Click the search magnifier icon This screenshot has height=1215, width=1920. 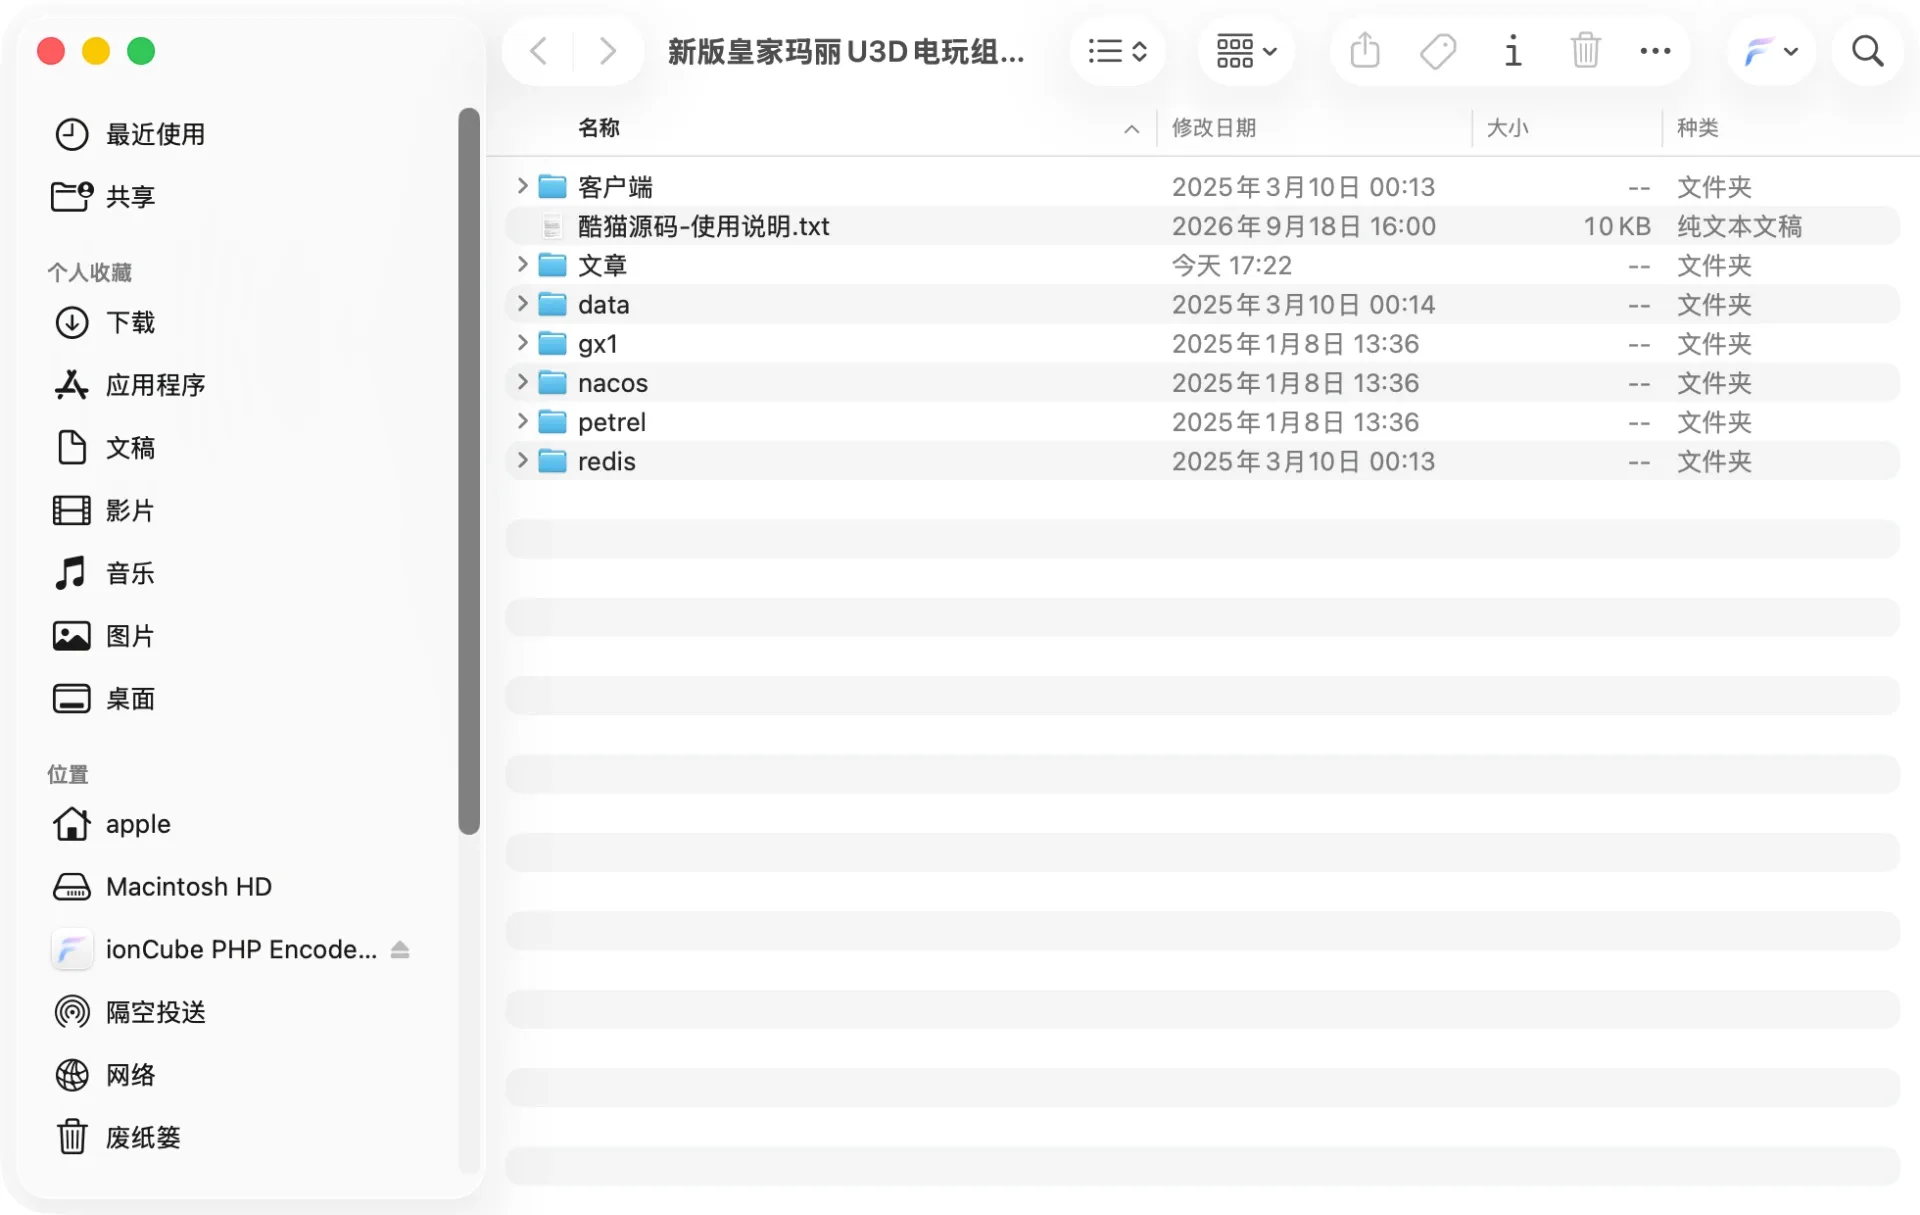1867,51
